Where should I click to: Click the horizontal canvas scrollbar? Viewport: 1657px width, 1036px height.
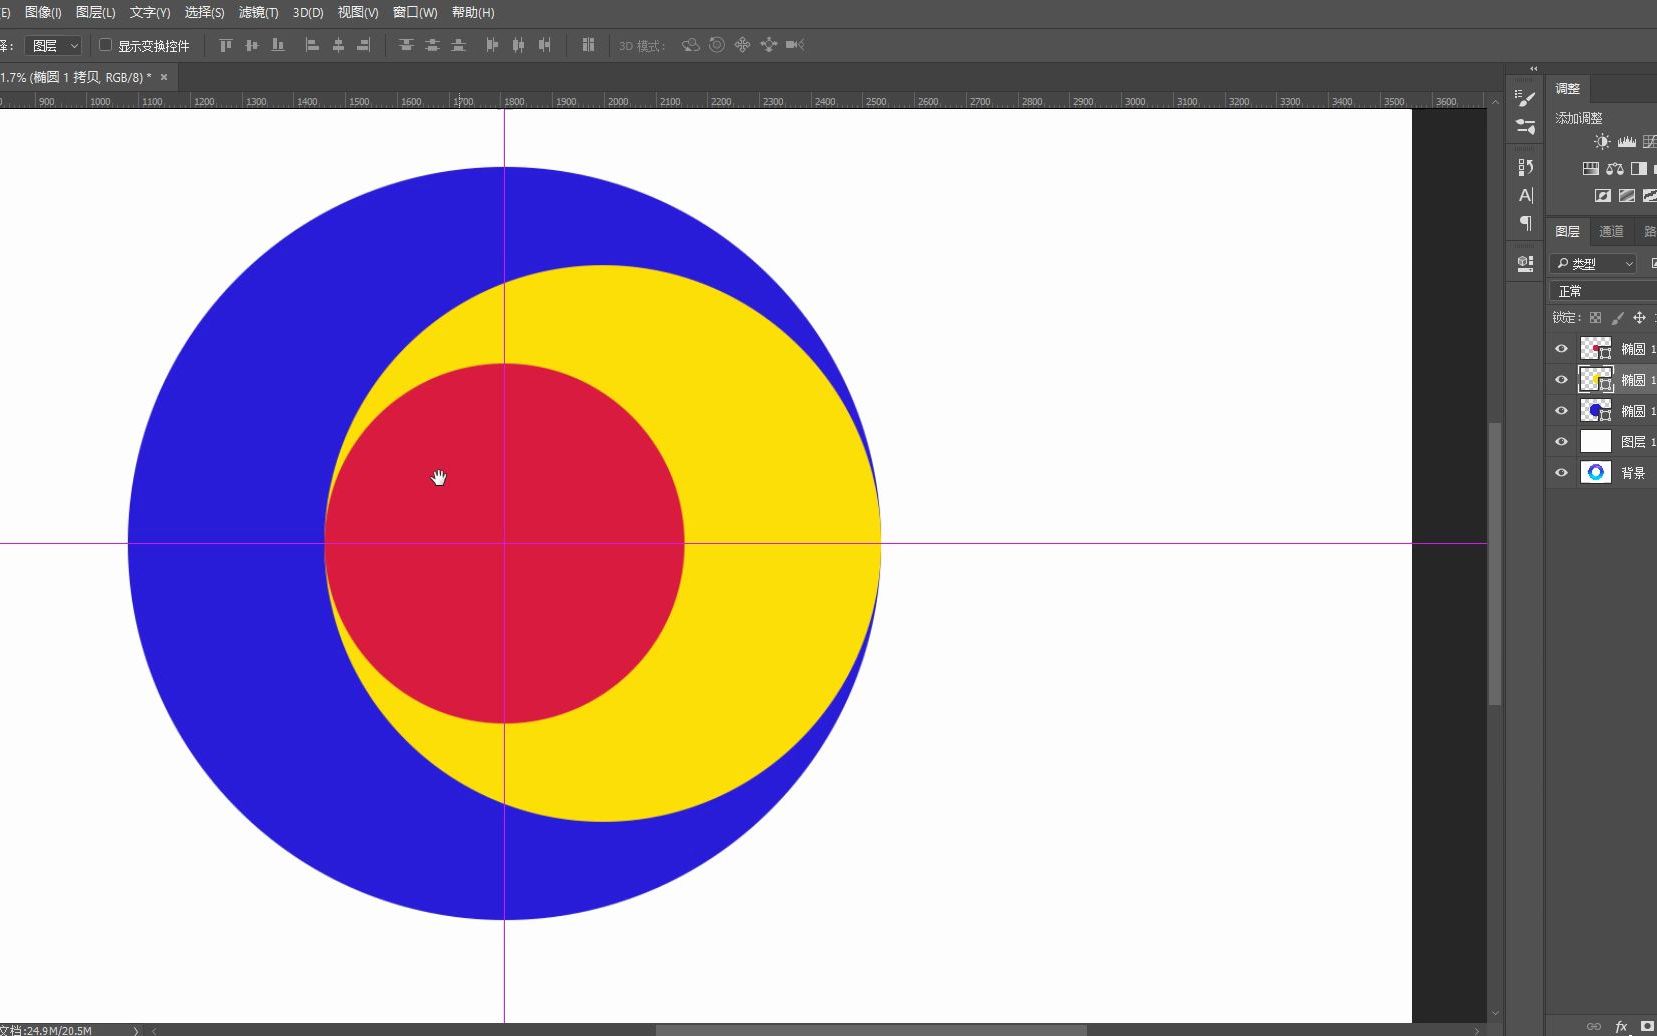click(x=871, y=1030)
